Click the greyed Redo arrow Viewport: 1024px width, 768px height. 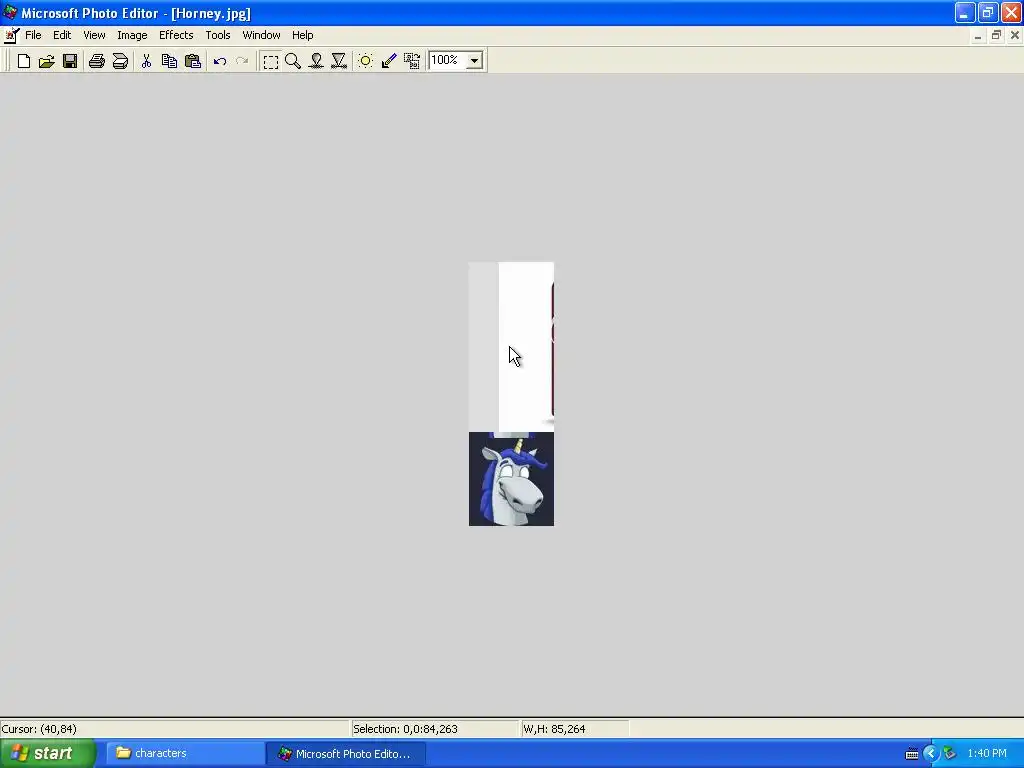click(x=242, y=61)
